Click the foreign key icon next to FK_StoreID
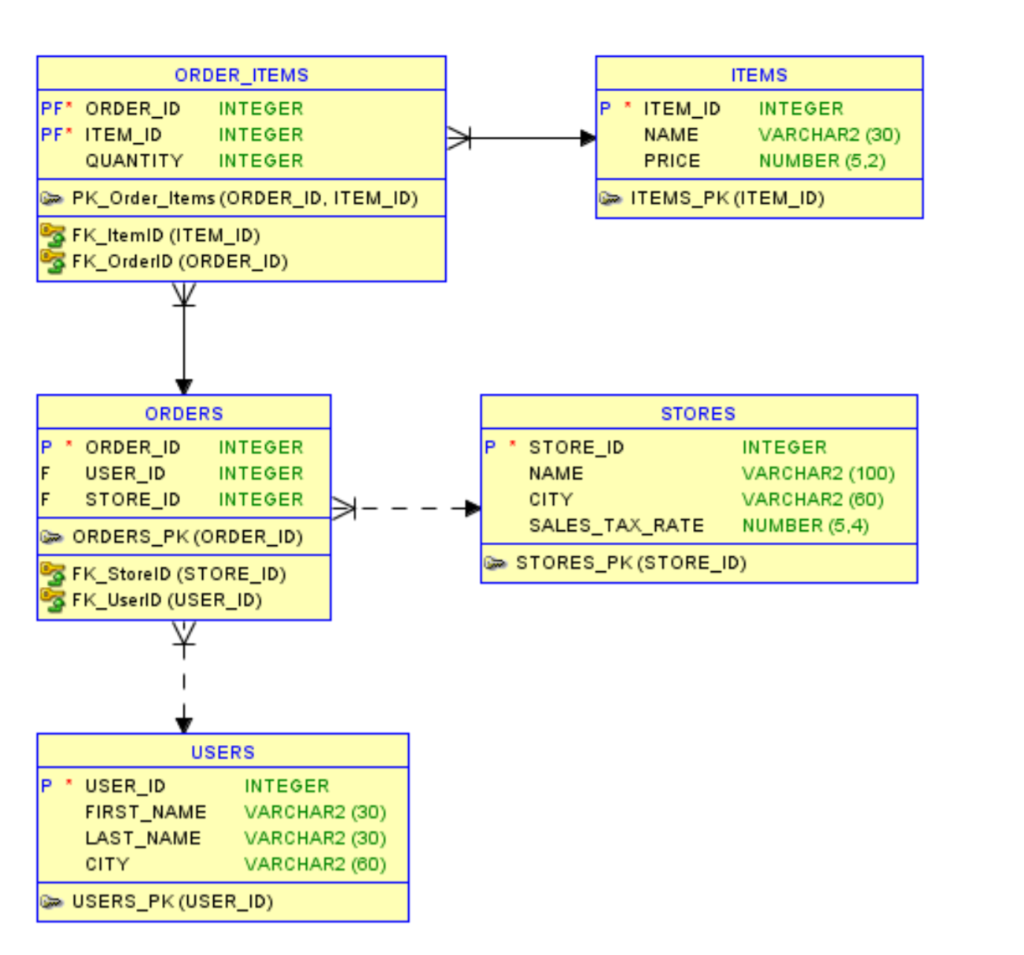 coord(53,574)
